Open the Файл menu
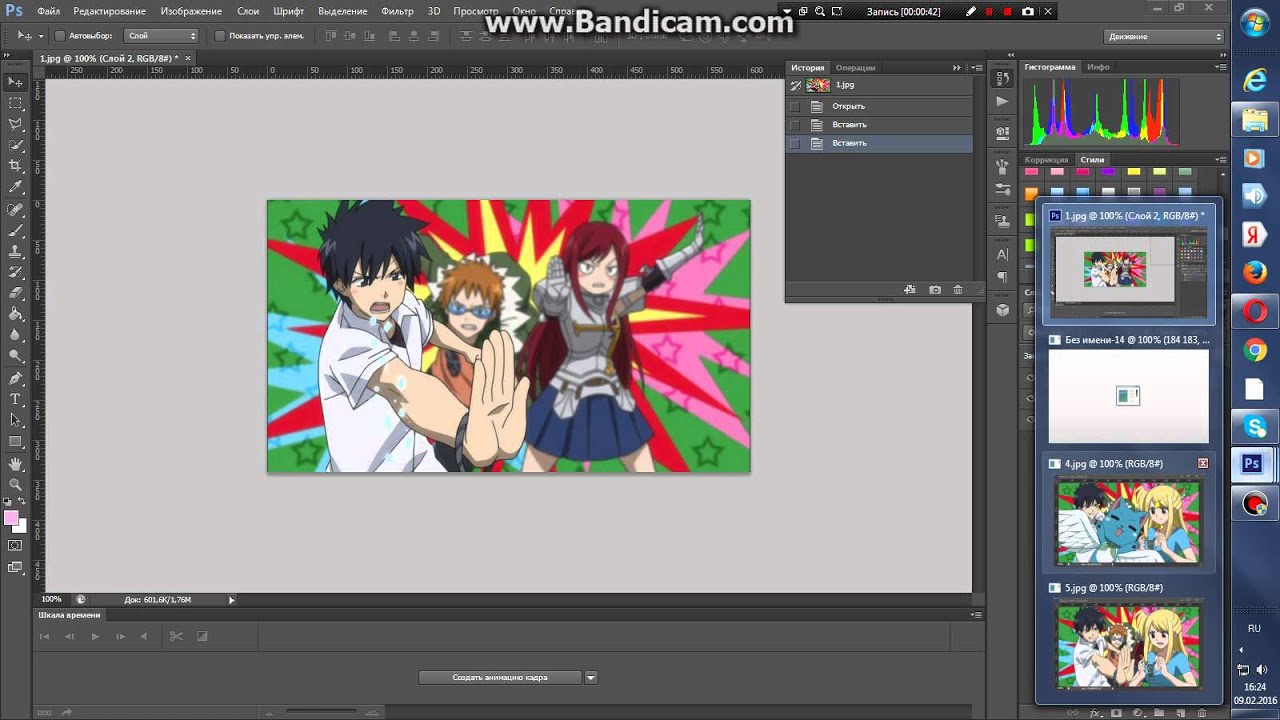This screenshot has height=720, width=1280. (x=49, y=11)
